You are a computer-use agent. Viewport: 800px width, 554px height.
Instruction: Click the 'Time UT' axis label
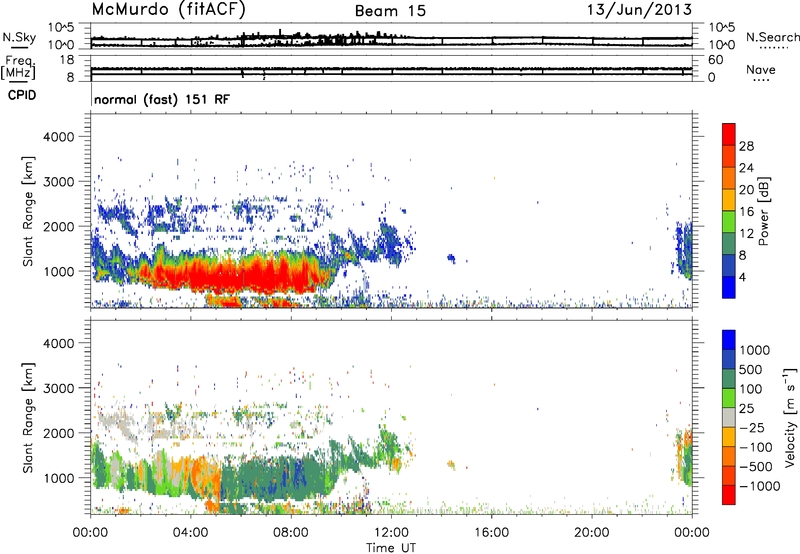click(x=391, y=548)
